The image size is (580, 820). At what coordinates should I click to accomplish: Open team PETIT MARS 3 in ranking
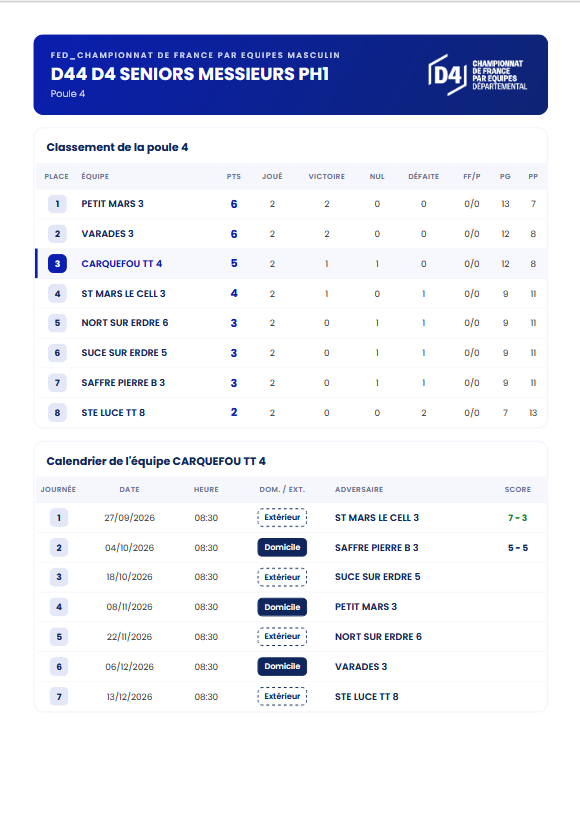coord(112,204)
